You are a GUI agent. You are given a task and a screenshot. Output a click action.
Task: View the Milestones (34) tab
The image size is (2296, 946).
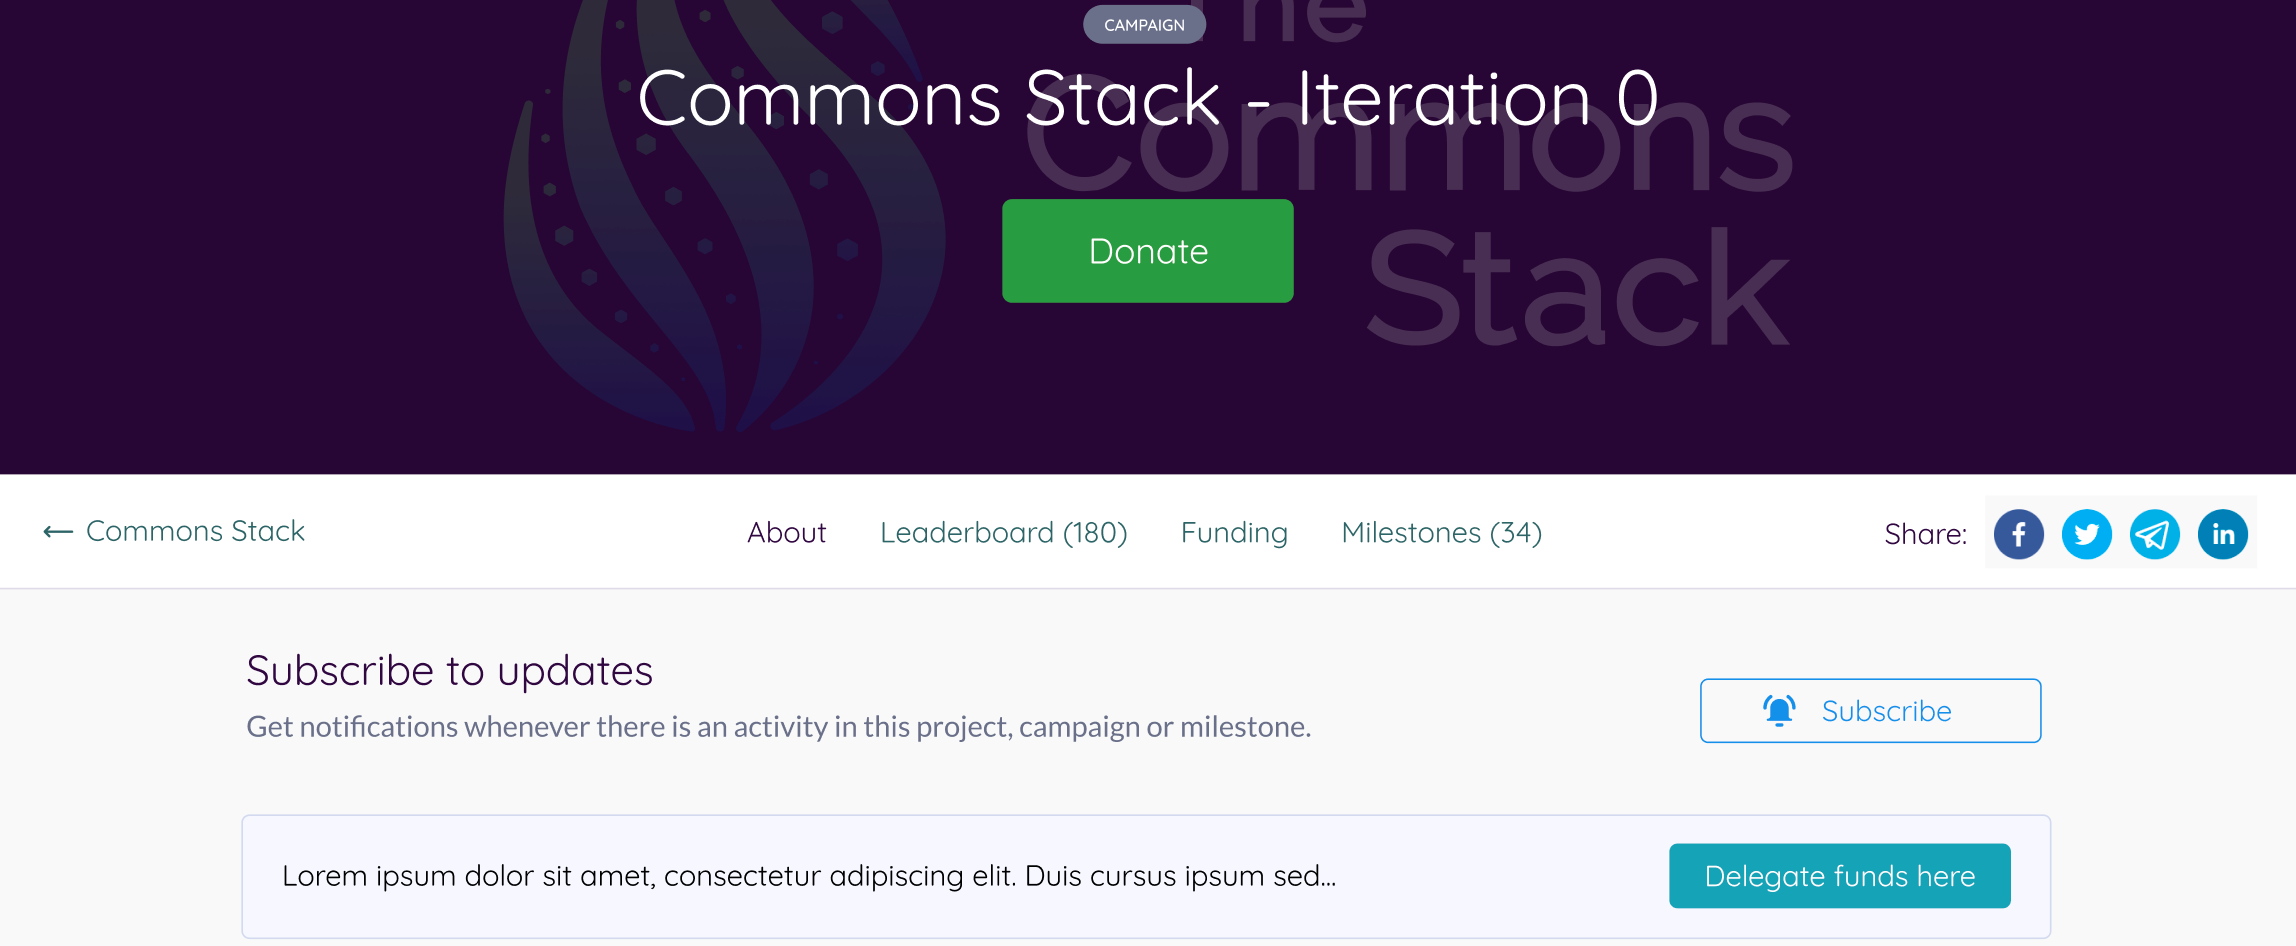coord(1441,533)
